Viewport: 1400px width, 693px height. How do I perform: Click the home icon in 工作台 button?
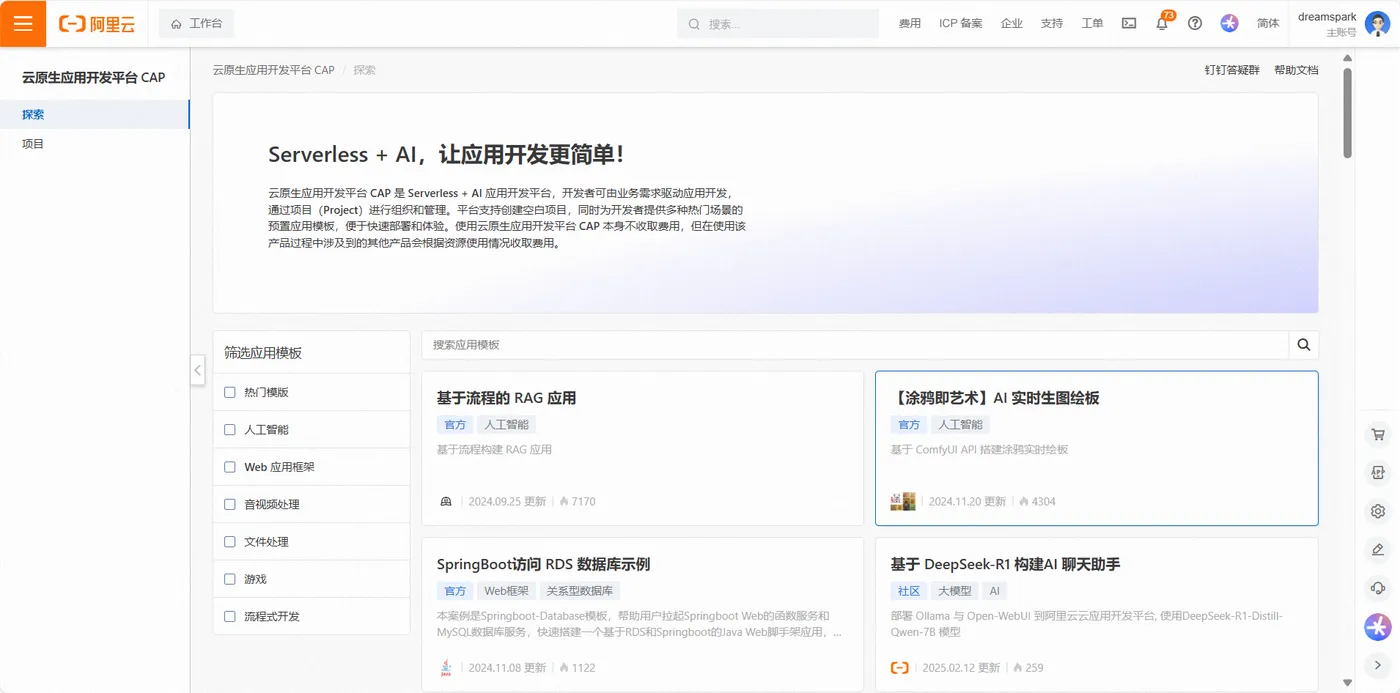tap(177, 23)
